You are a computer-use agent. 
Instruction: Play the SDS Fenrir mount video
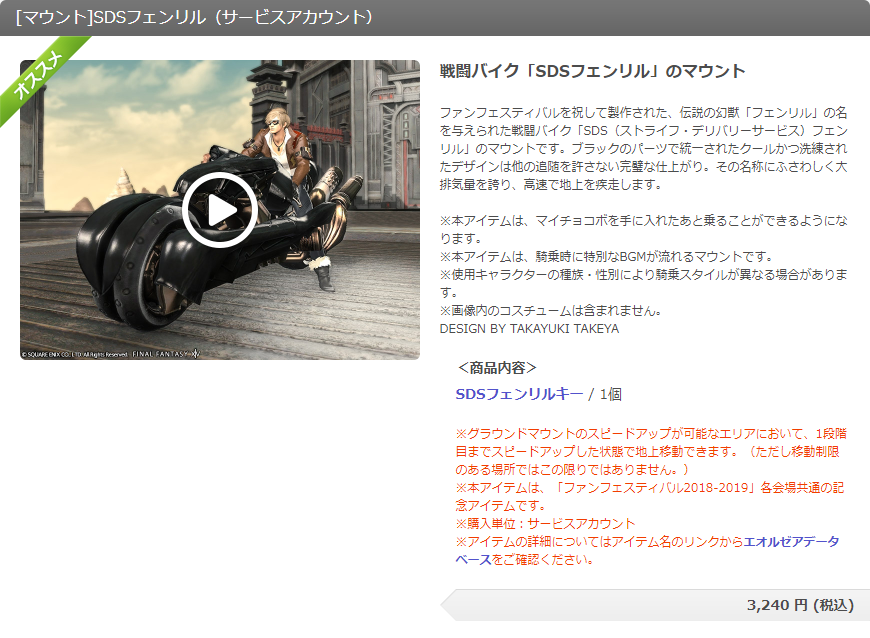(x=220, y=210)
